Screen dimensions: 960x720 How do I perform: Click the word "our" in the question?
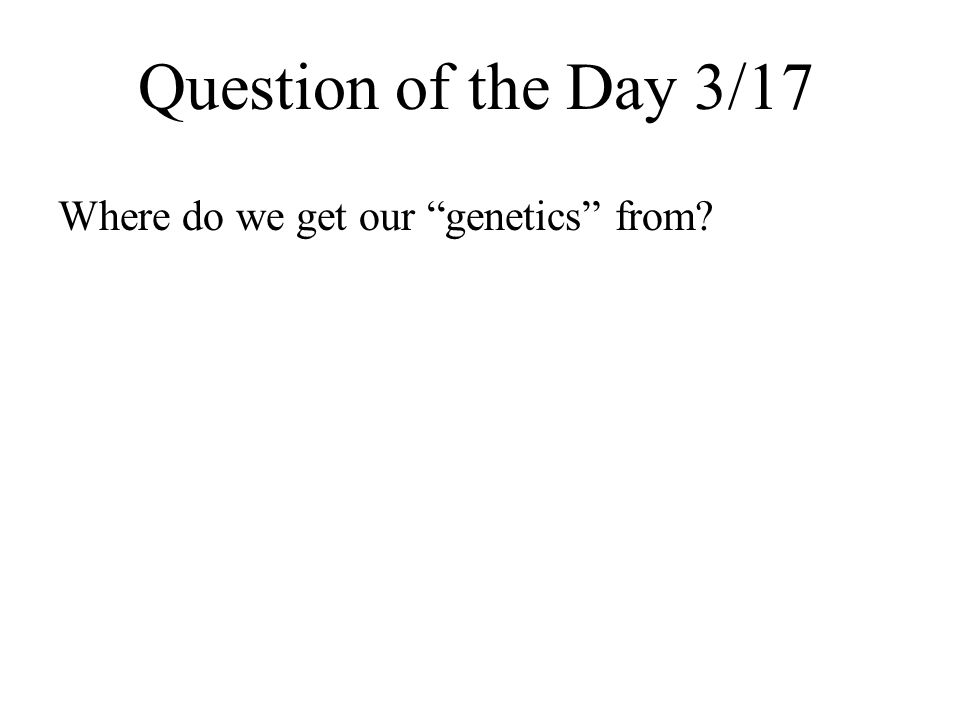[x=386, y=221]
